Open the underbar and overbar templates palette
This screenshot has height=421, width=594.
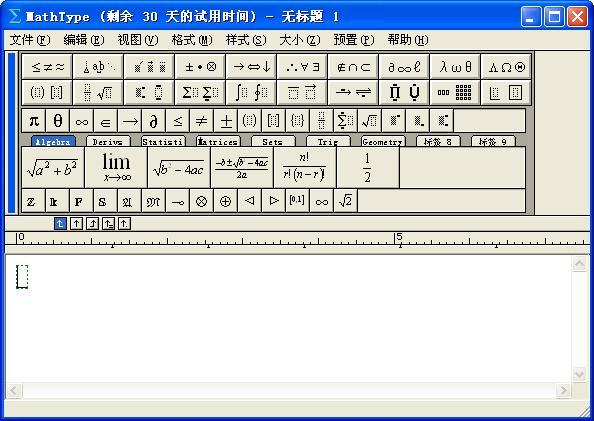302,92
